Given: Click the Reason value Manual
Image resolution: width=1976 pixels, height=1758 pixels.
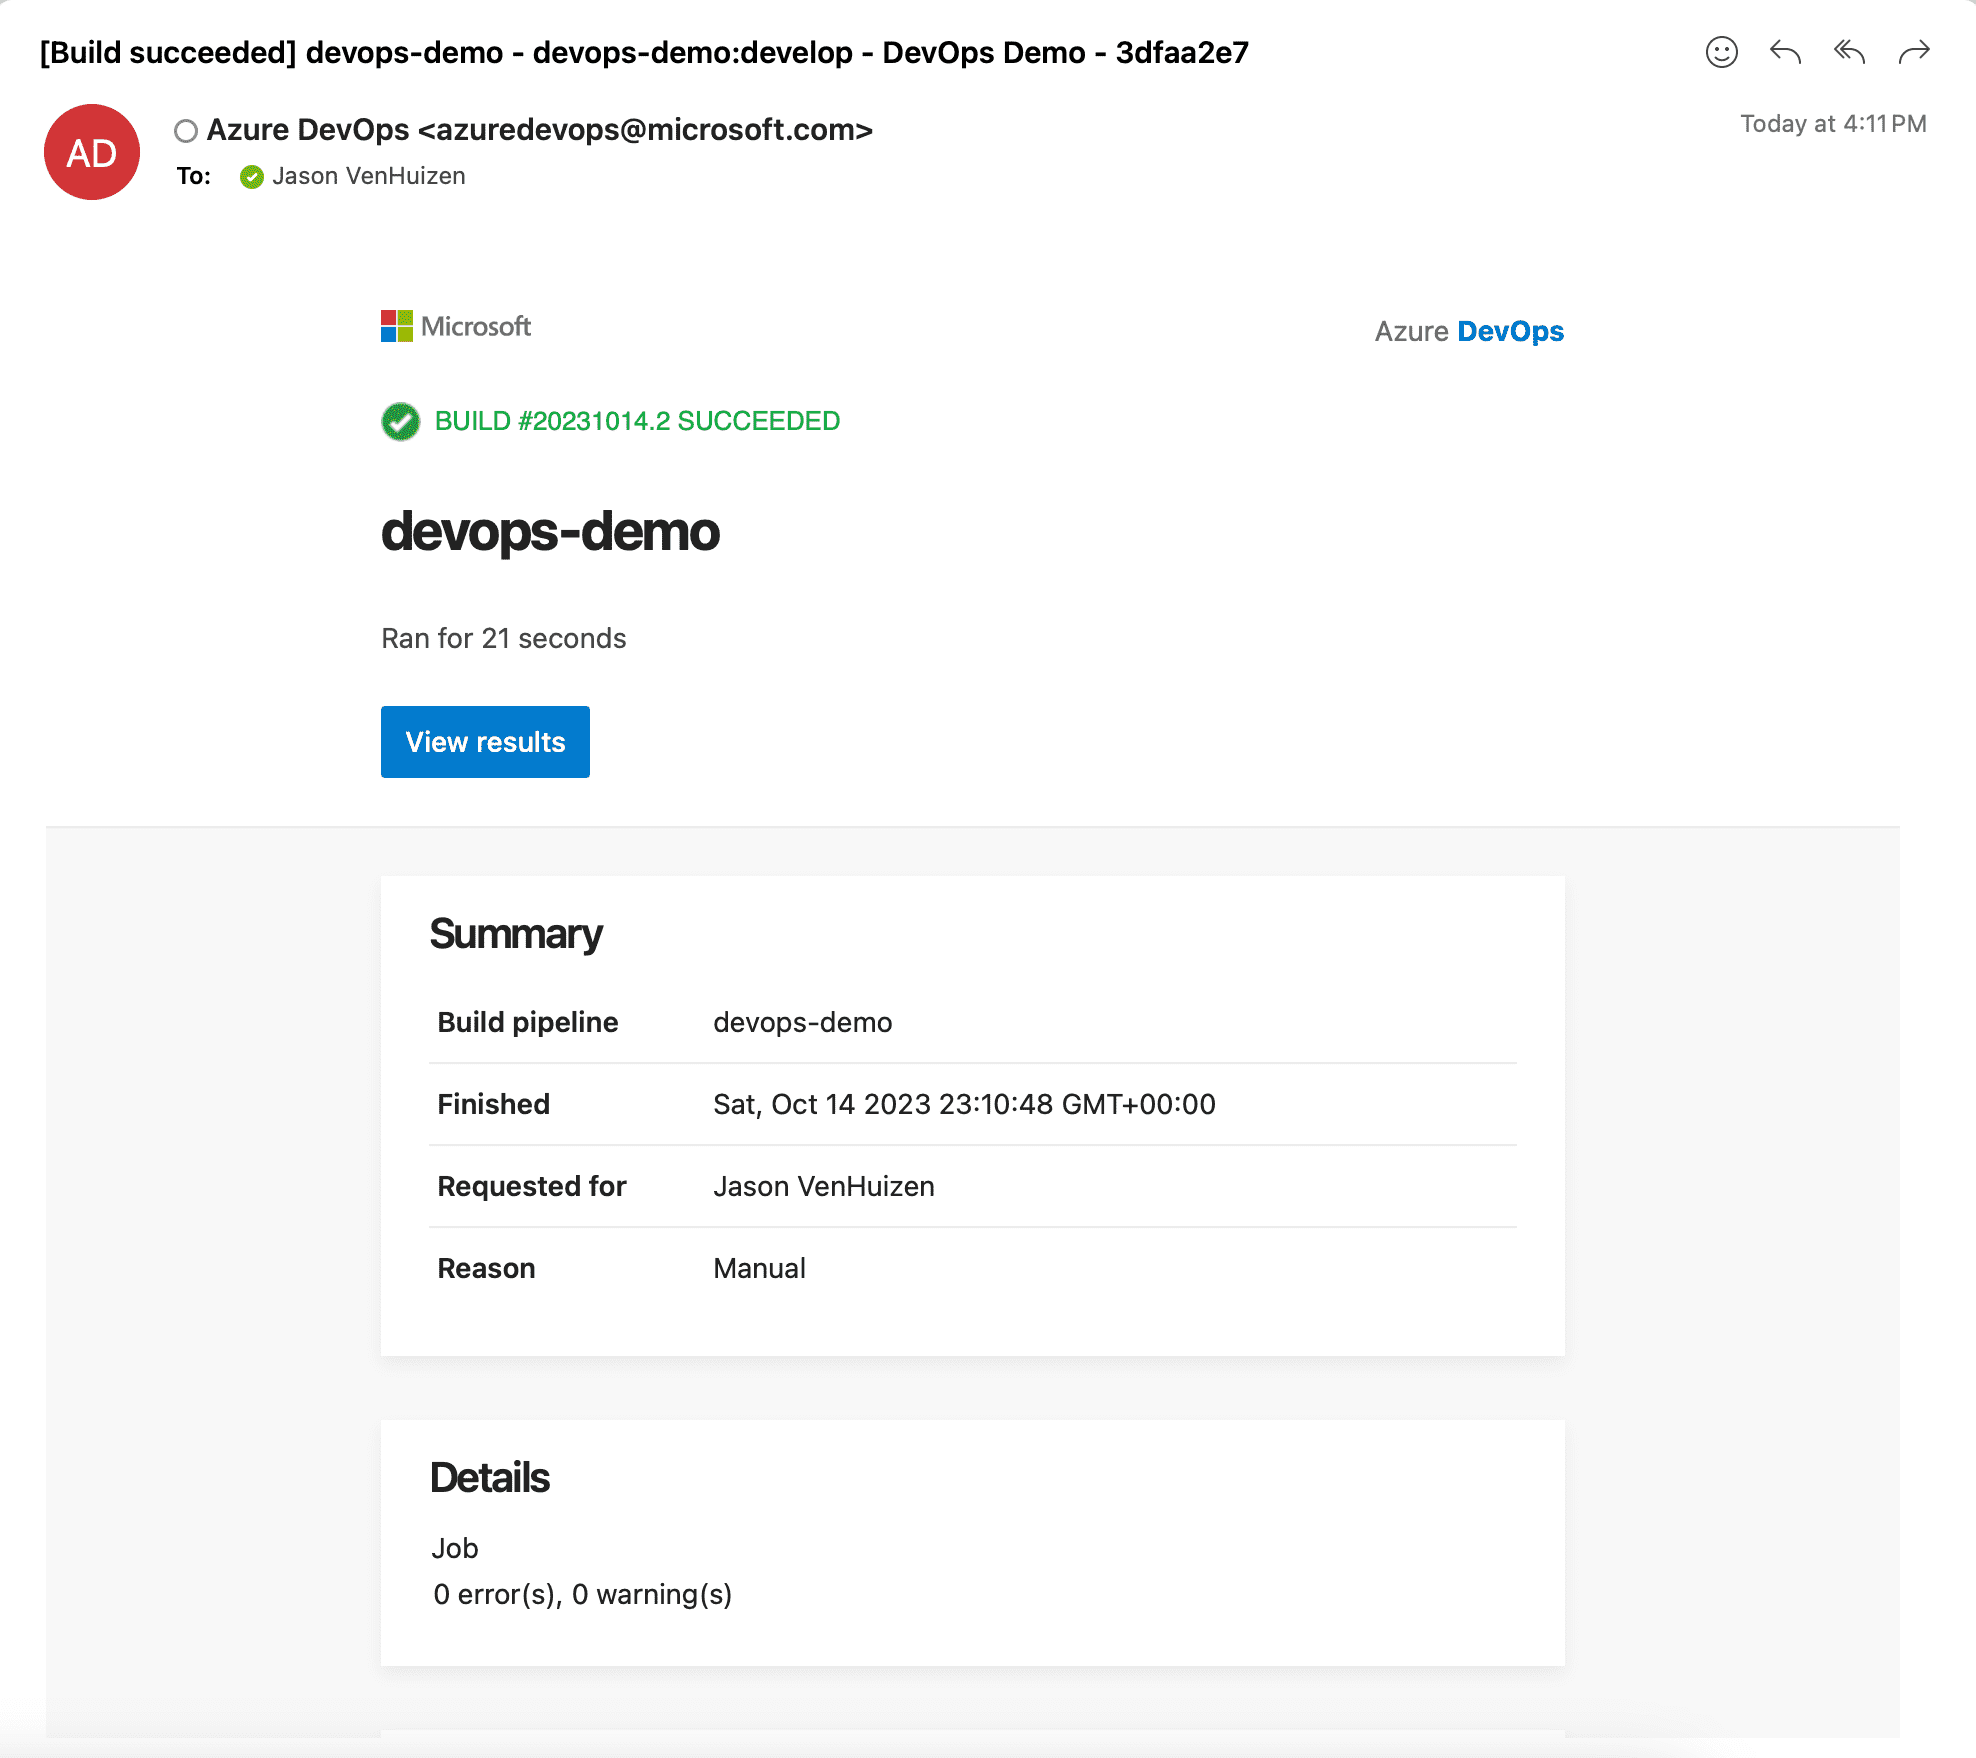Looking at the screenshot, I should click(x=759, y=1268).
